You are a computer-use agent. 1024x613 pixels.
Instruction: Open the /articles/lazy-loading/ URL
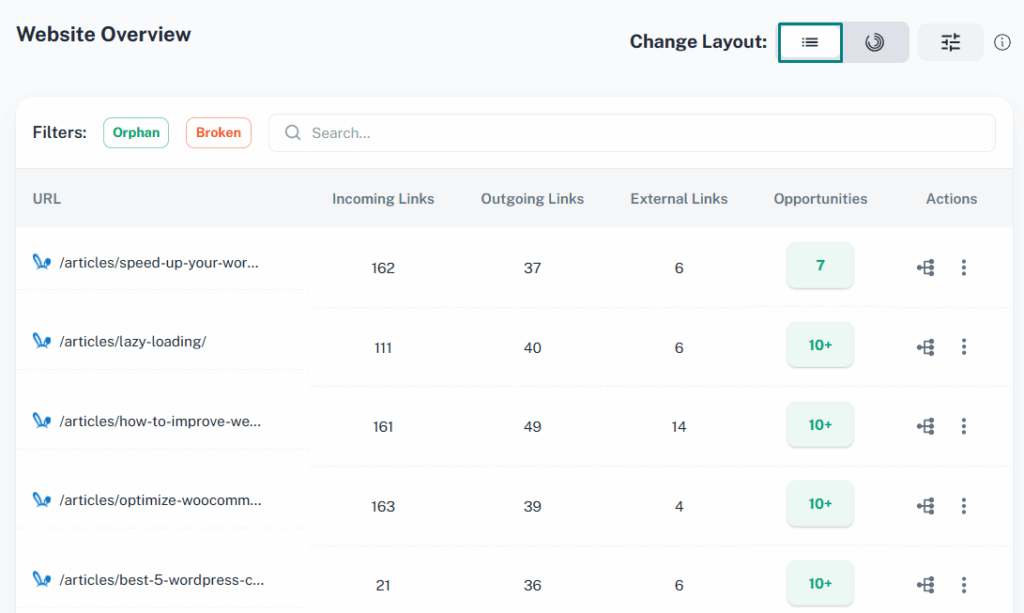tap(133, 341)
